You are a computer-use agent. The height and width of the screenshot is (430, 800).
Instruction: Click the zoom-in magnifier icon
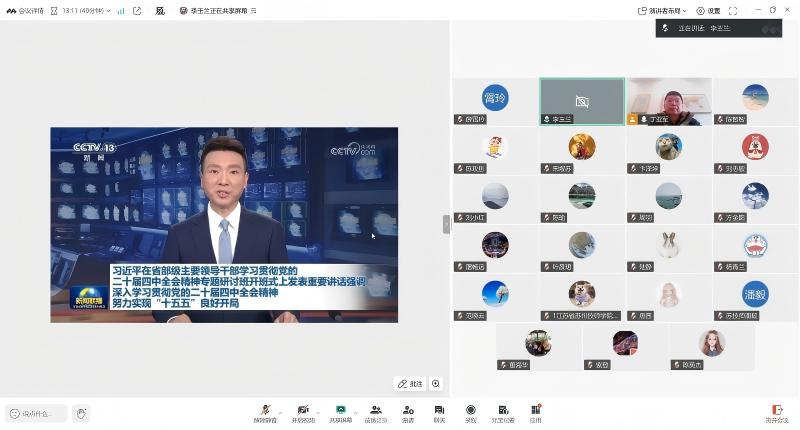(436, 384)
